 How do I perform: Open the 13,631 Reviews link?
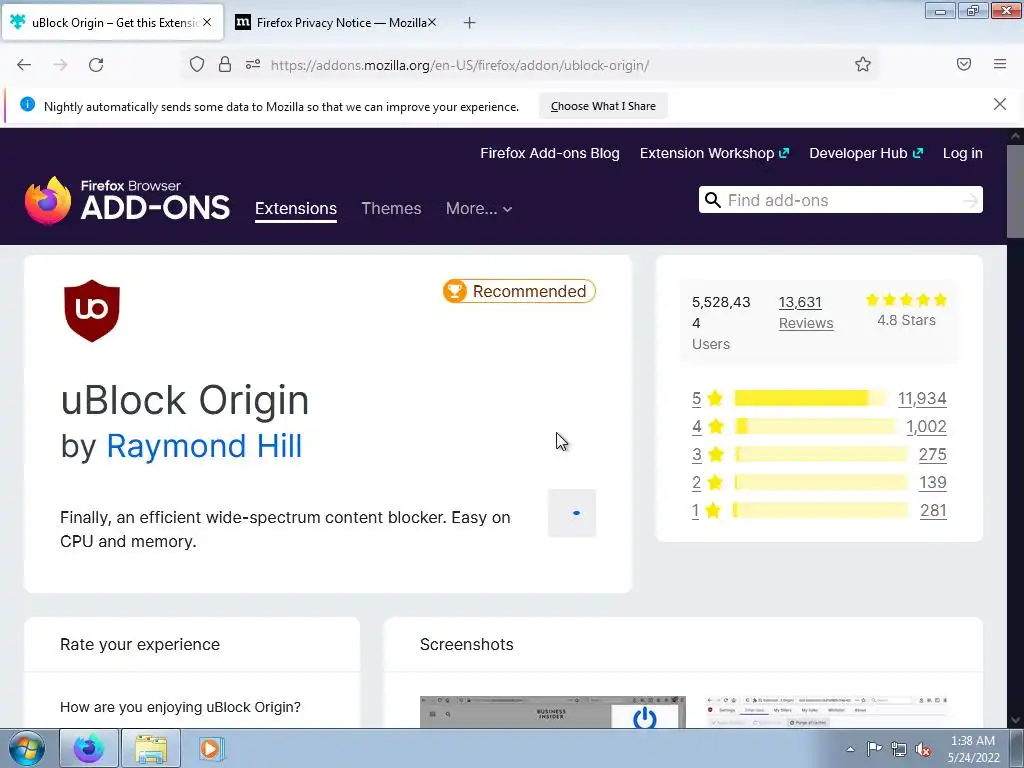point(806,313)
